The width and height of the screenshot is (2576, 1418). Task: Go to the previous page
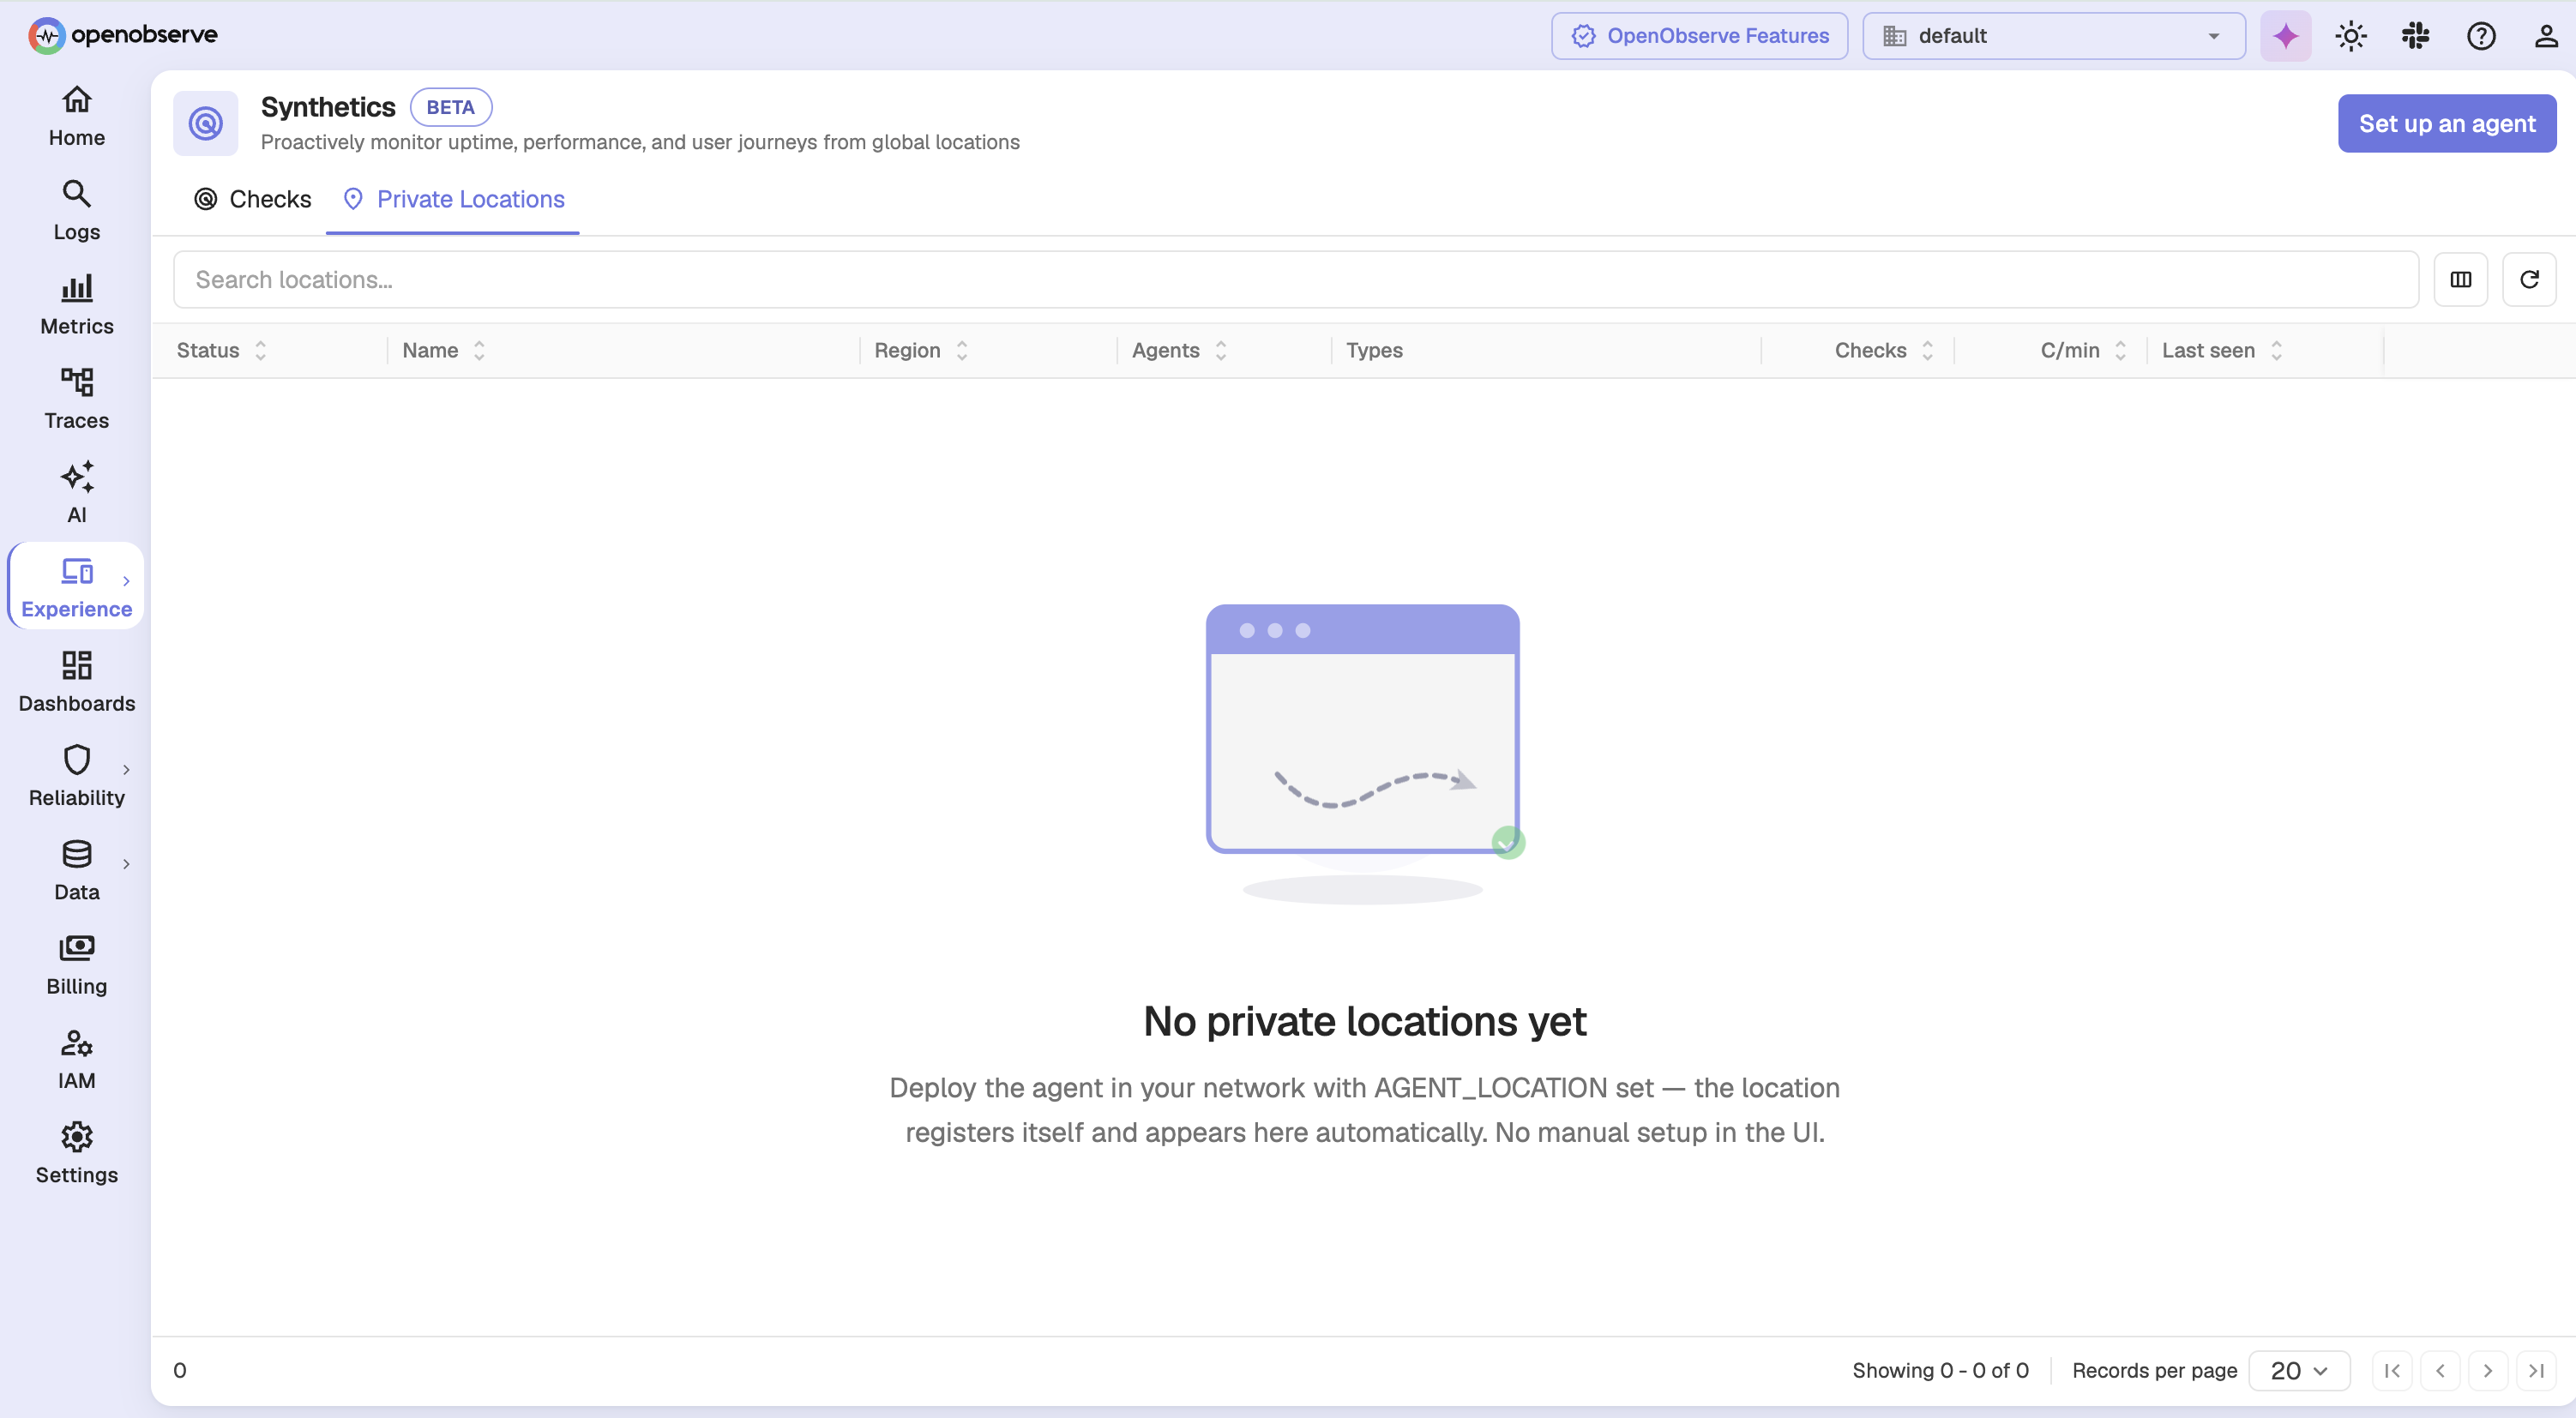click(2440, 1370)
